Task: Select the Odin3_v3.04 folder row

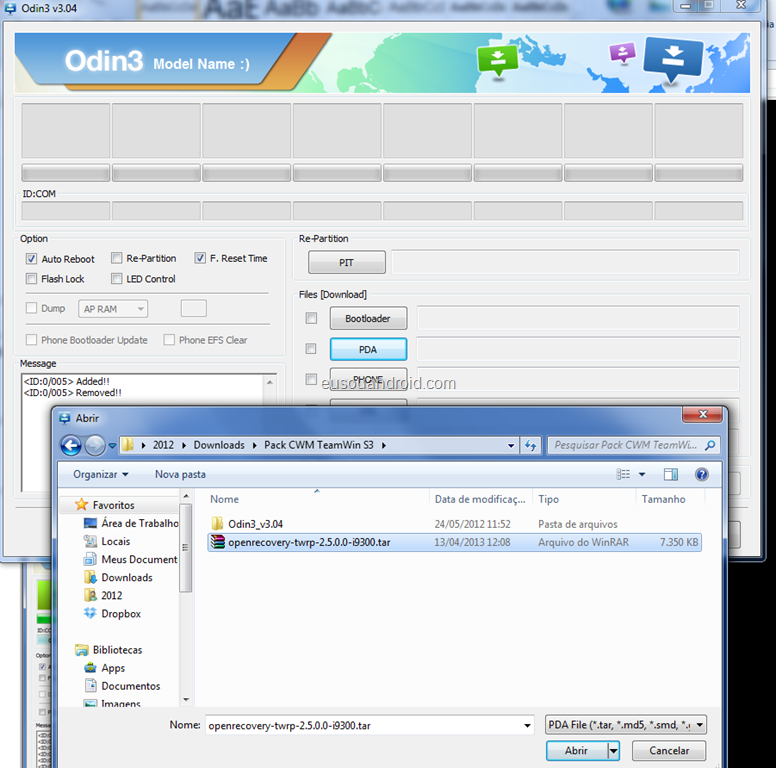Action: pos(454,524)
